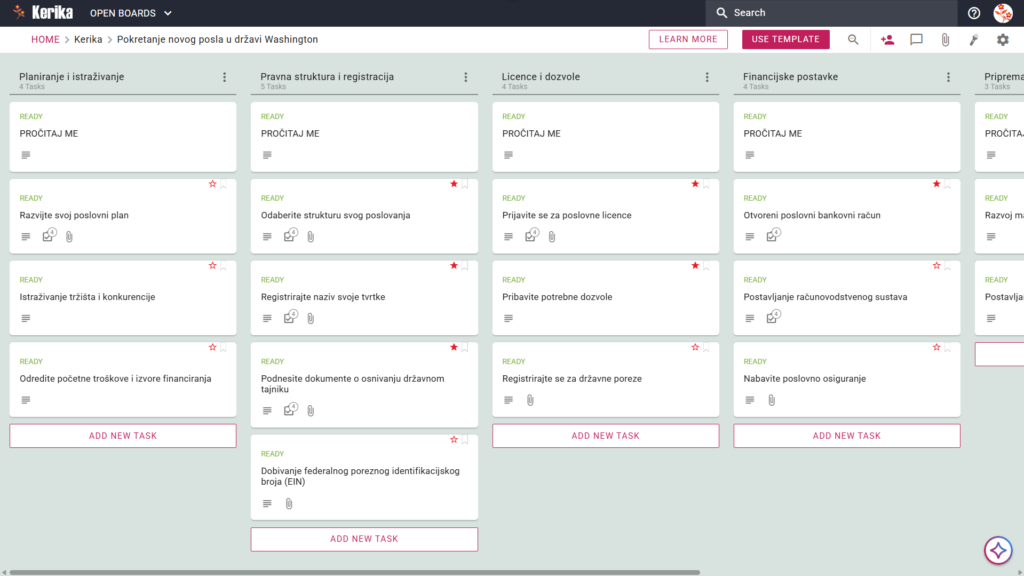This screenshot has height=576, width=1024.
Task: Open Financijske postavke column menu
Action: click(948, 77)
